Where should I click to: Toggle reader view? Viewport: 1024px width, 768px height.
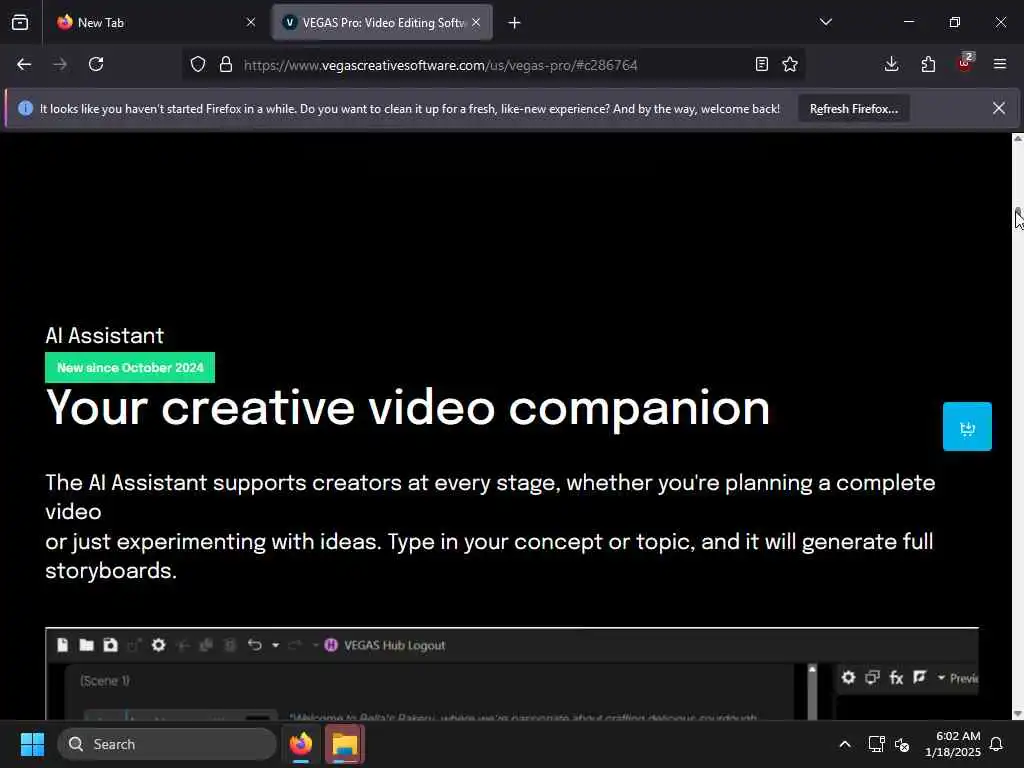pyautogui.click(x=761, y=64)
